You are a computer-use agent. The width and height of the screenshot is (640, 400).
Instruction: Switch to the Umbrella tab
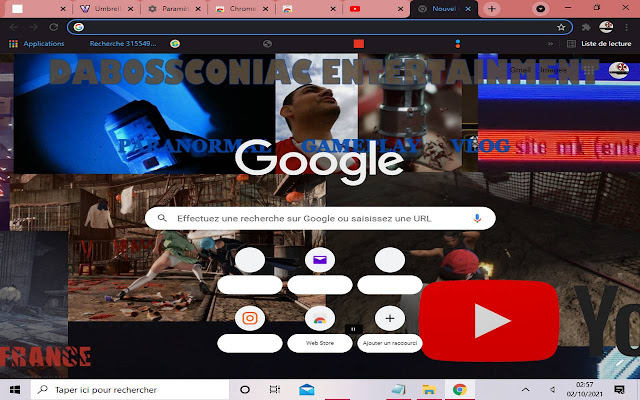pyautogui.click(x=102, y=9)
